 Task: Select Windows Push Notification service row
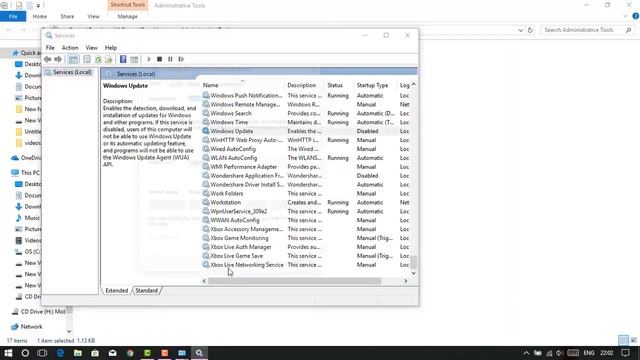click(306, 96)
